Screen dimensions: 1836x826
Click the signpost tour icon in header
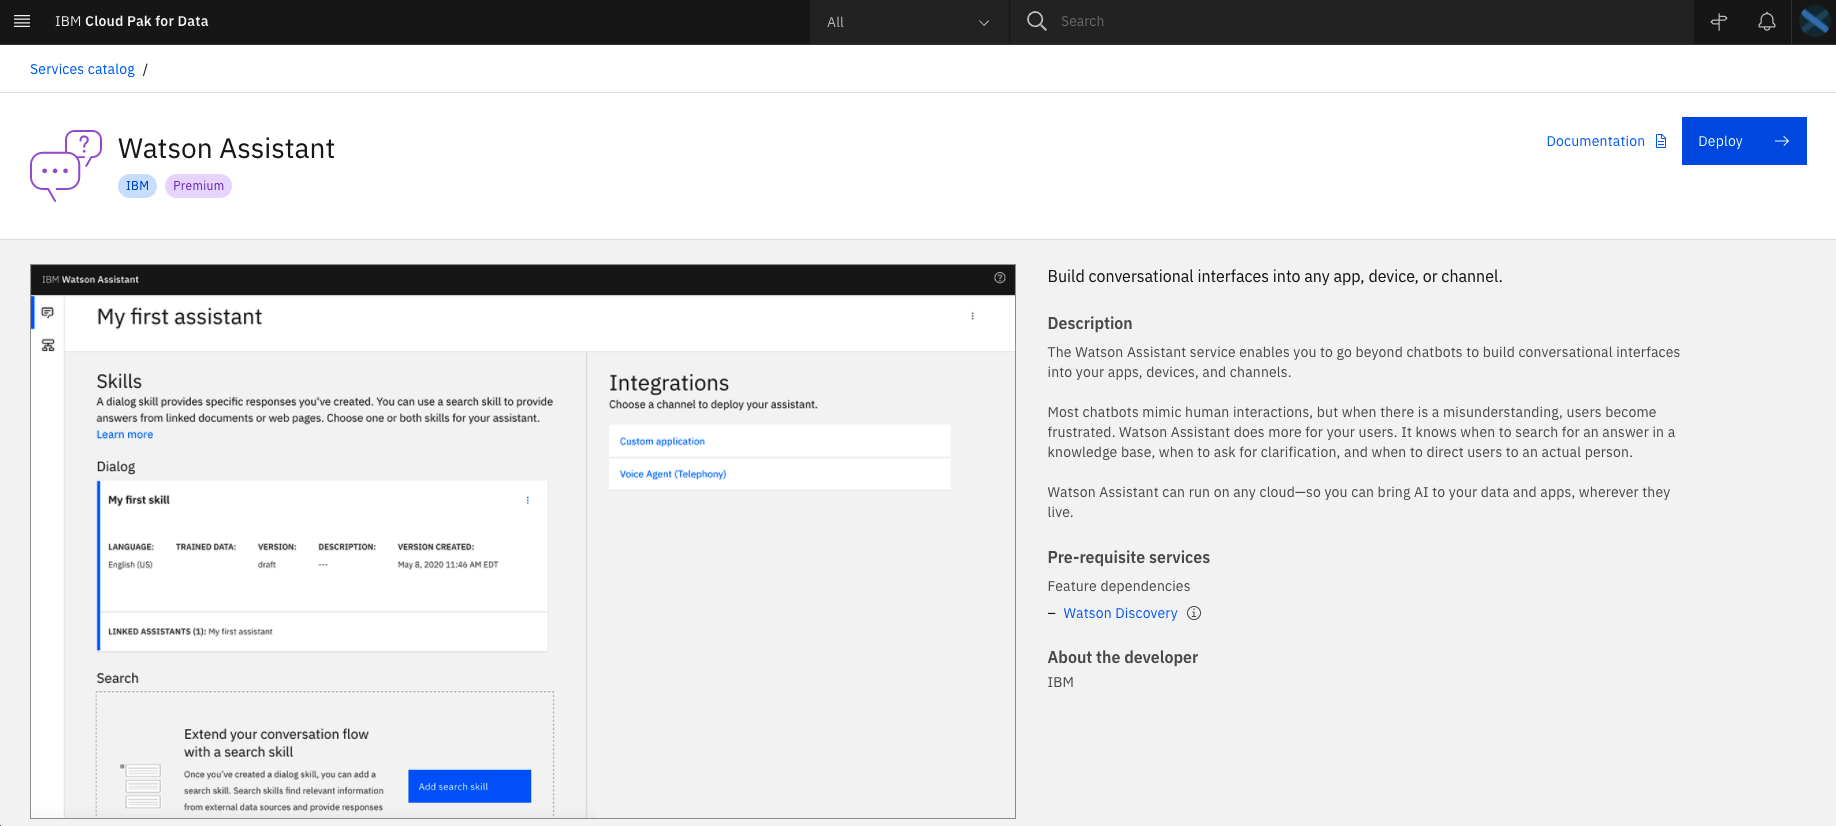(1719, 22)
